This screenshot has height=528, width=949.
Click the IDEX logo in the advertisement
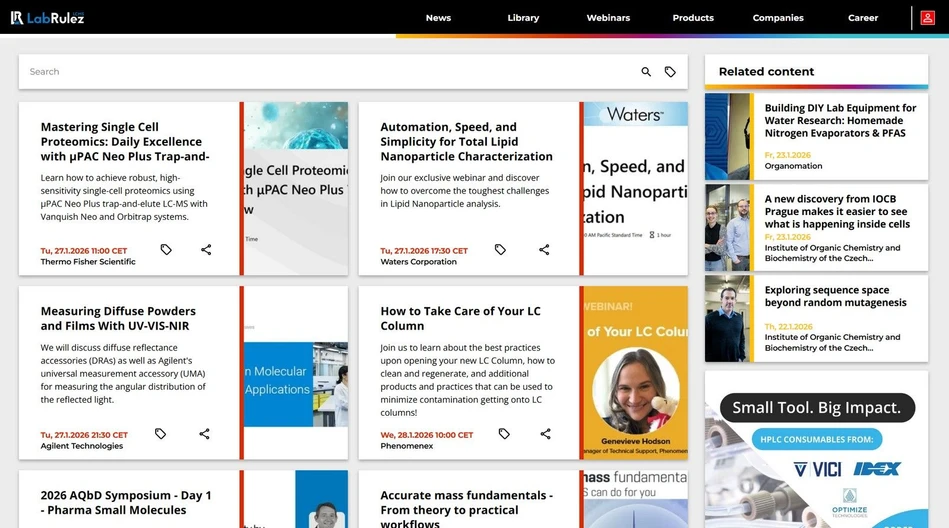tap(877, 469)
